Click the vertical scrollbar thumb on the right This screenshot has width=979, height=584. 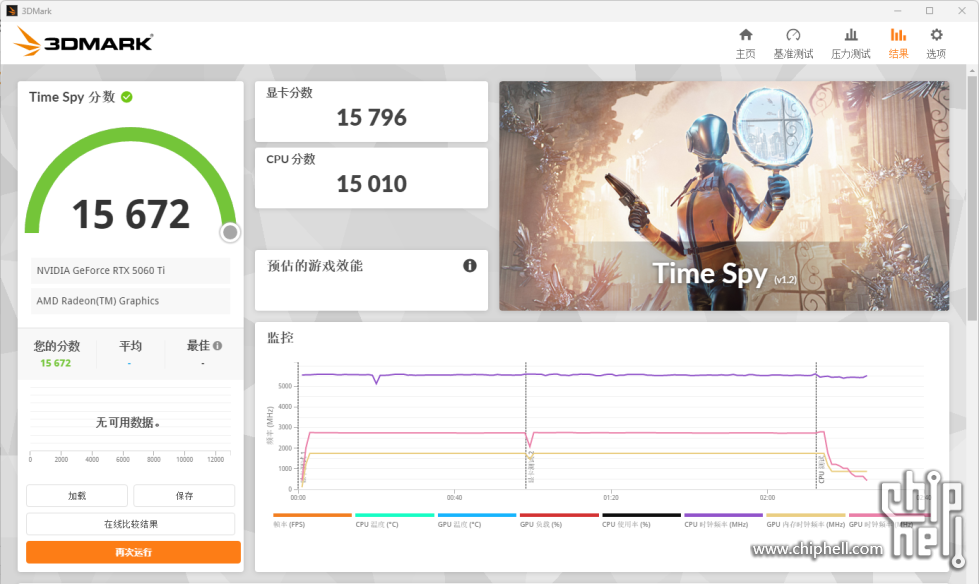[972, 199]
